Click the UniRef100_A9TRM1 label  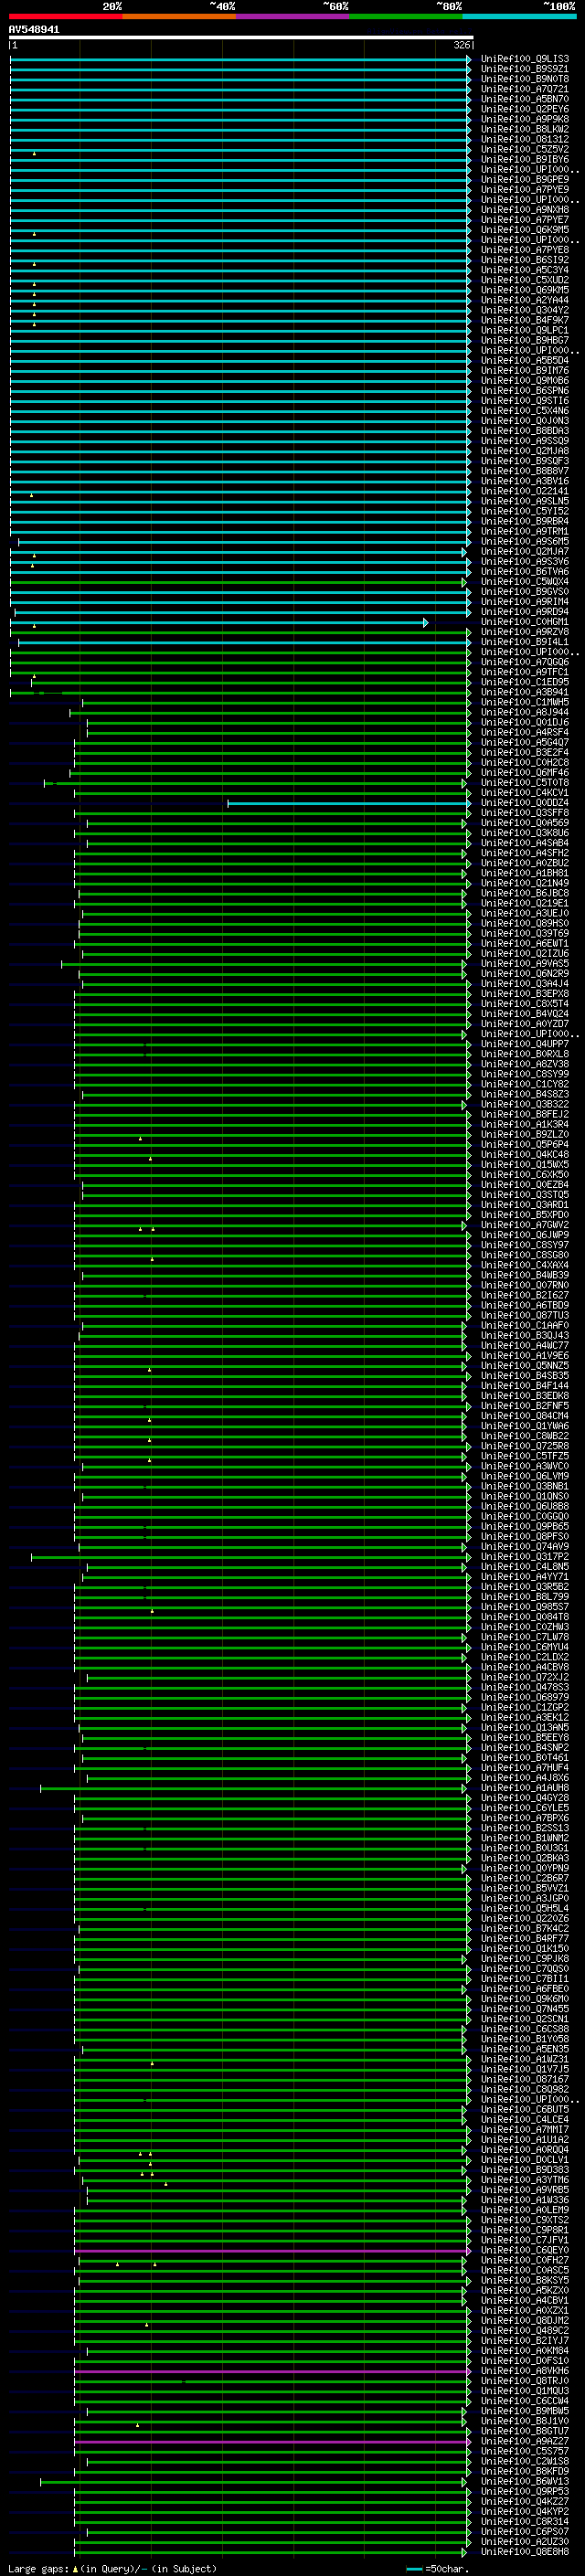(525, 531)
